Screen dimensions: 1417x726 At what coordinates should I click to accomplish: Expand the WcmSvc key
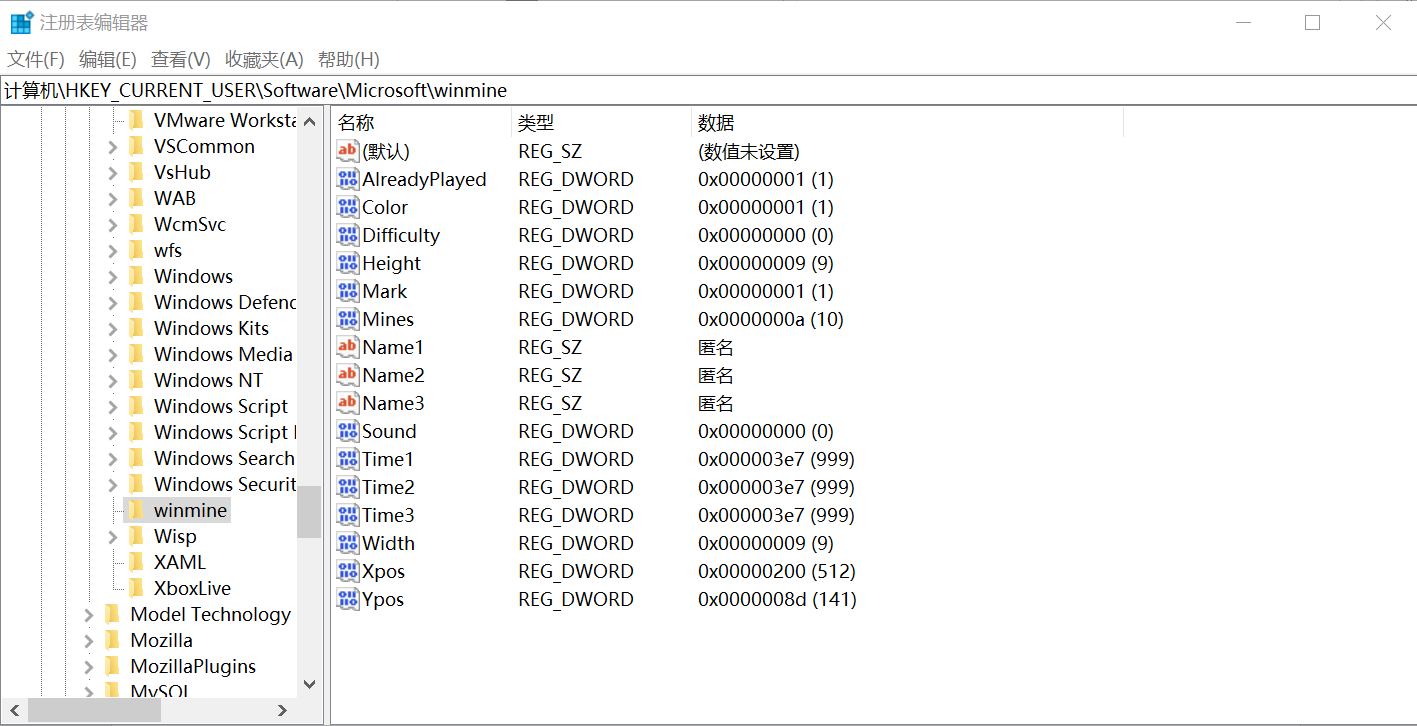112,225
